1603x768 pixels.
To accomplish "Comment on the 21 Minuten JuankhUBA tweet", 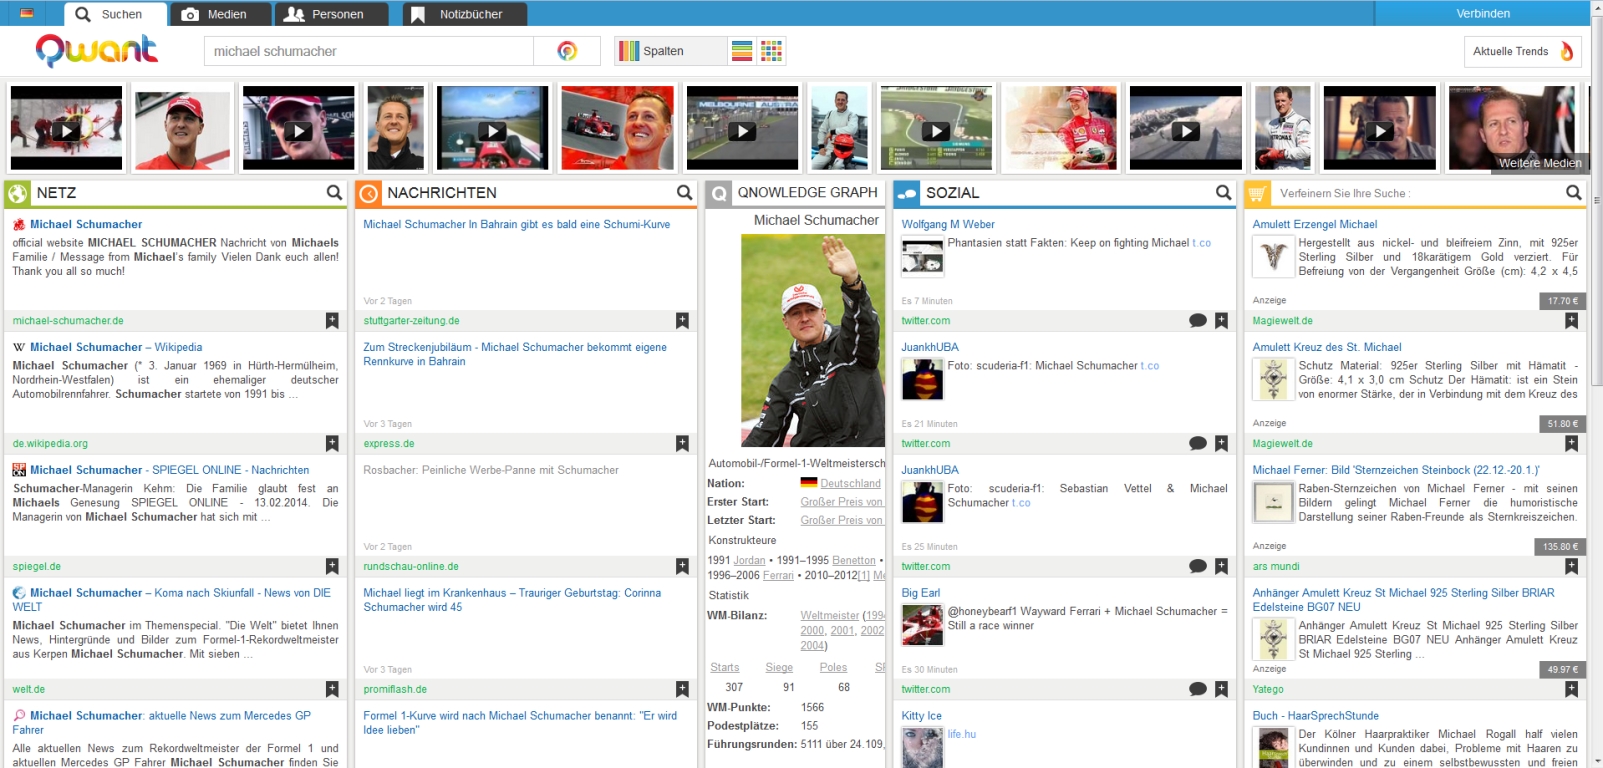I will [1198, 444].
